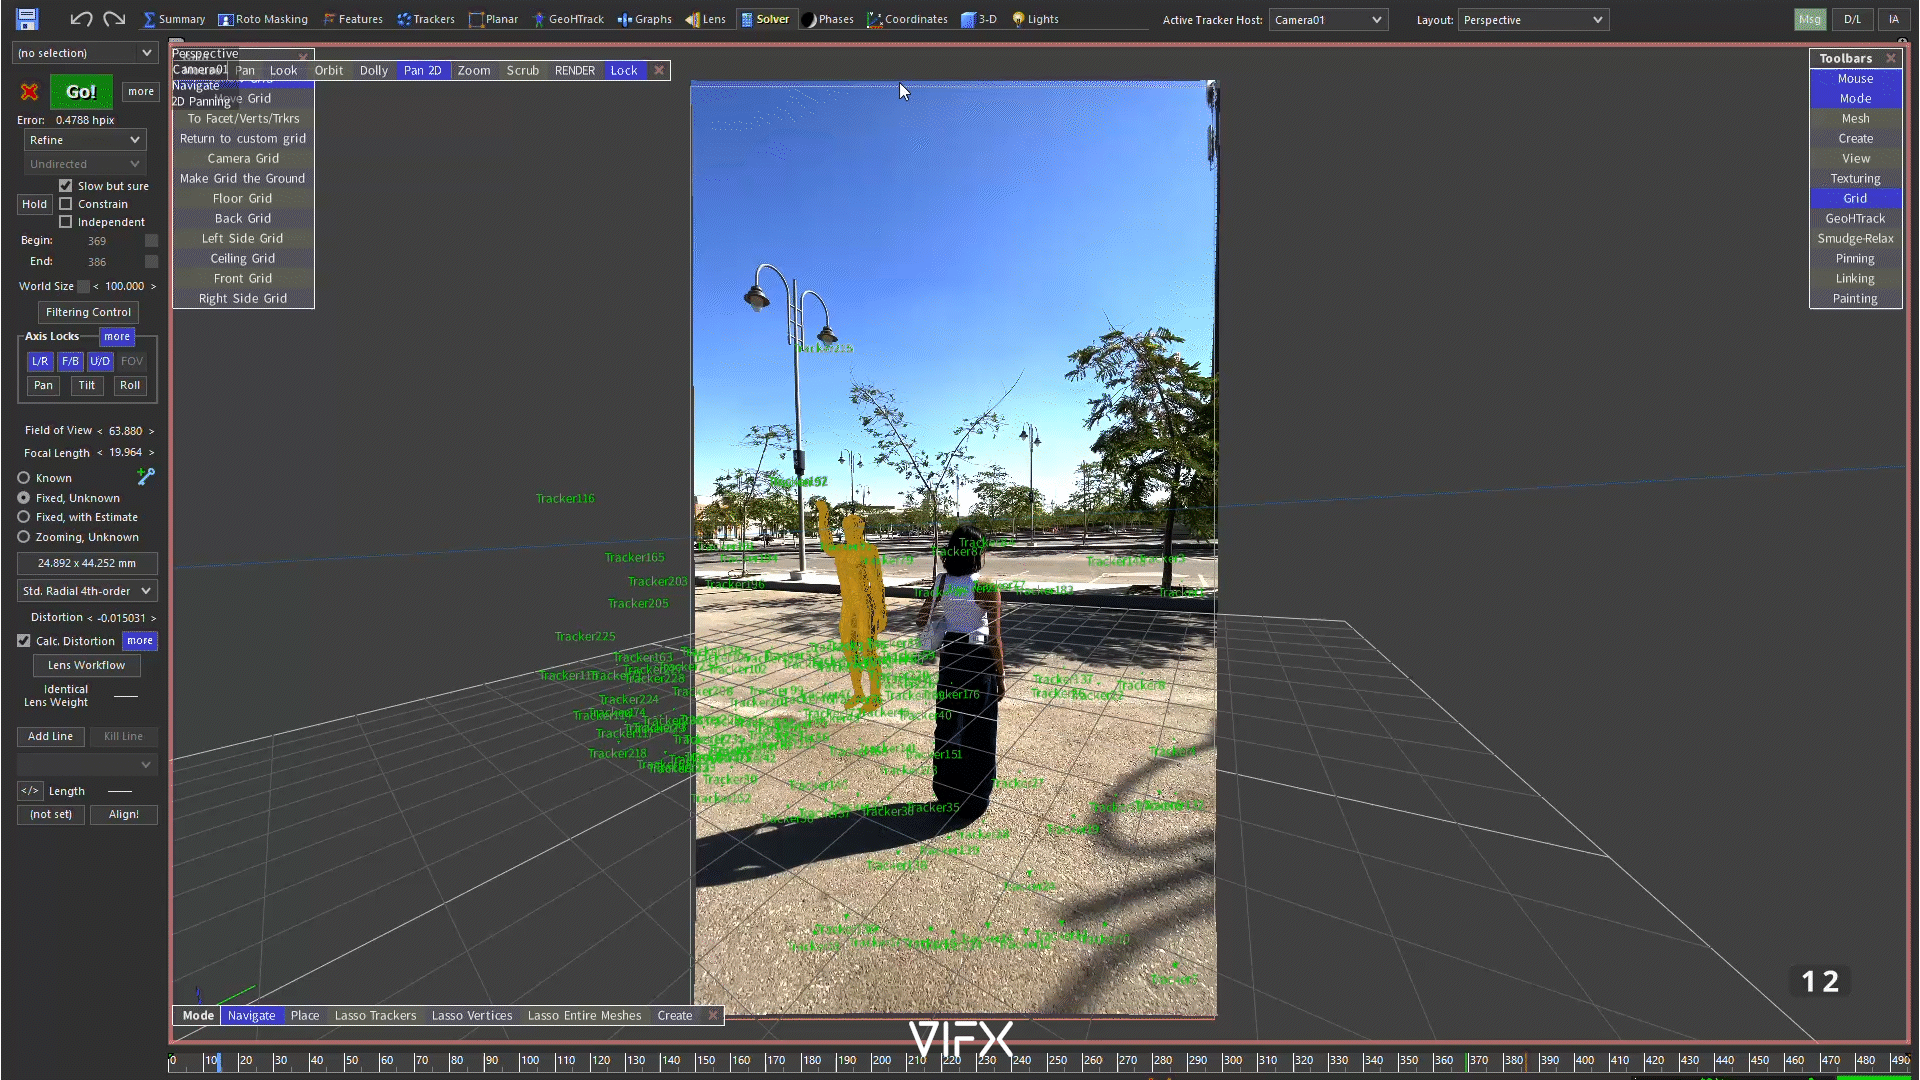
Task: Toggle the Calc. Distortion checkbox
Action: click(24, 641)
